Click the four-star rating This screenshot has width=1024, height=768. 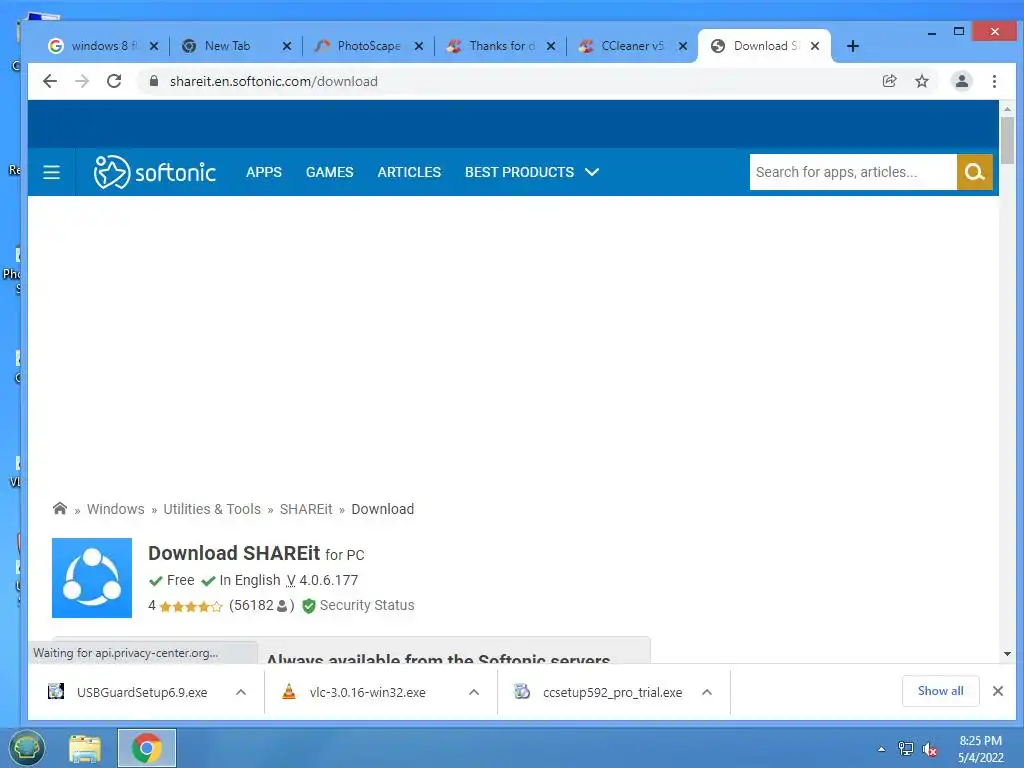tap(191, 607)
